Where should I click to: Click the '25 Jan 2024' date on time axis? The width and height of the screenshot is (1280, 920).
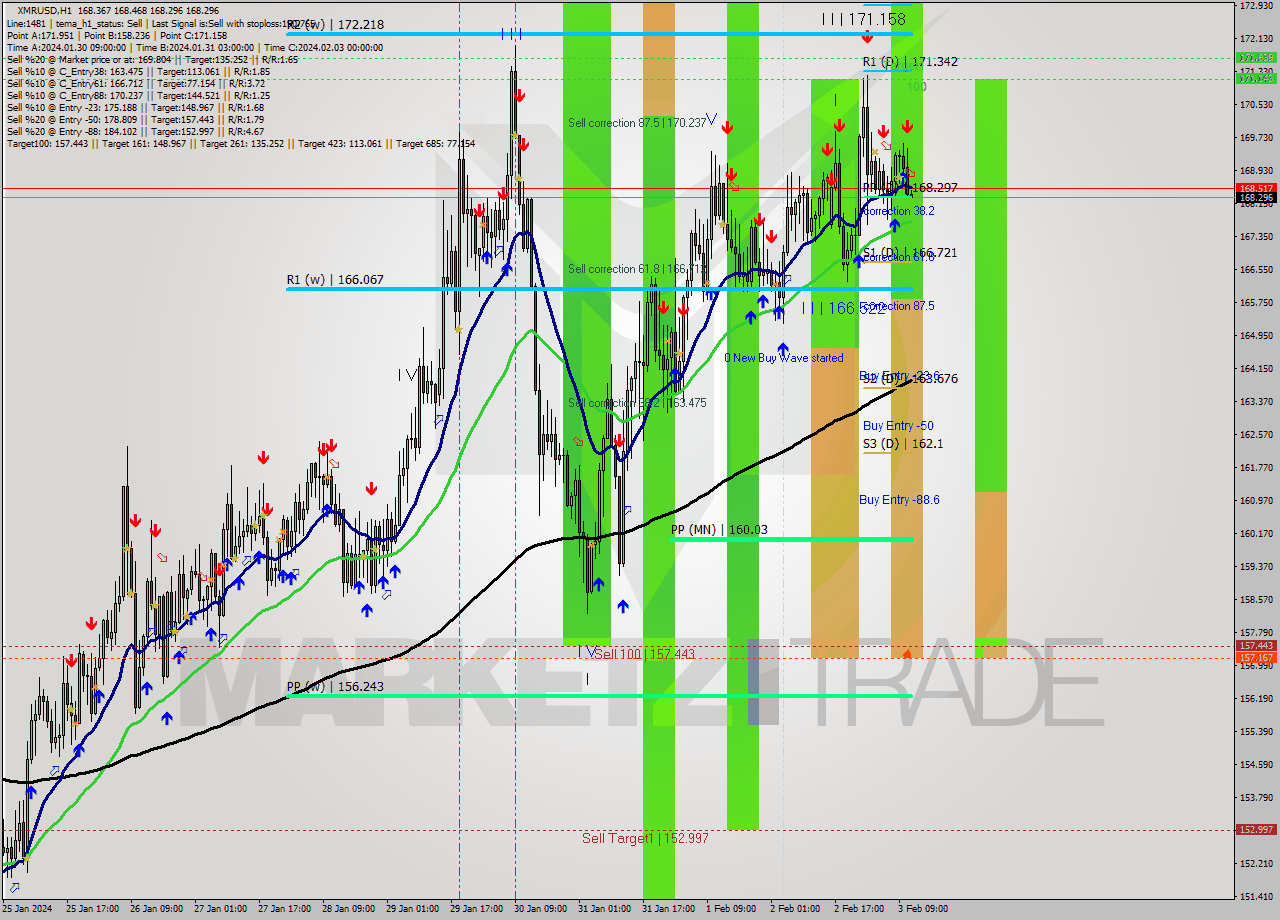pos(26,909)
